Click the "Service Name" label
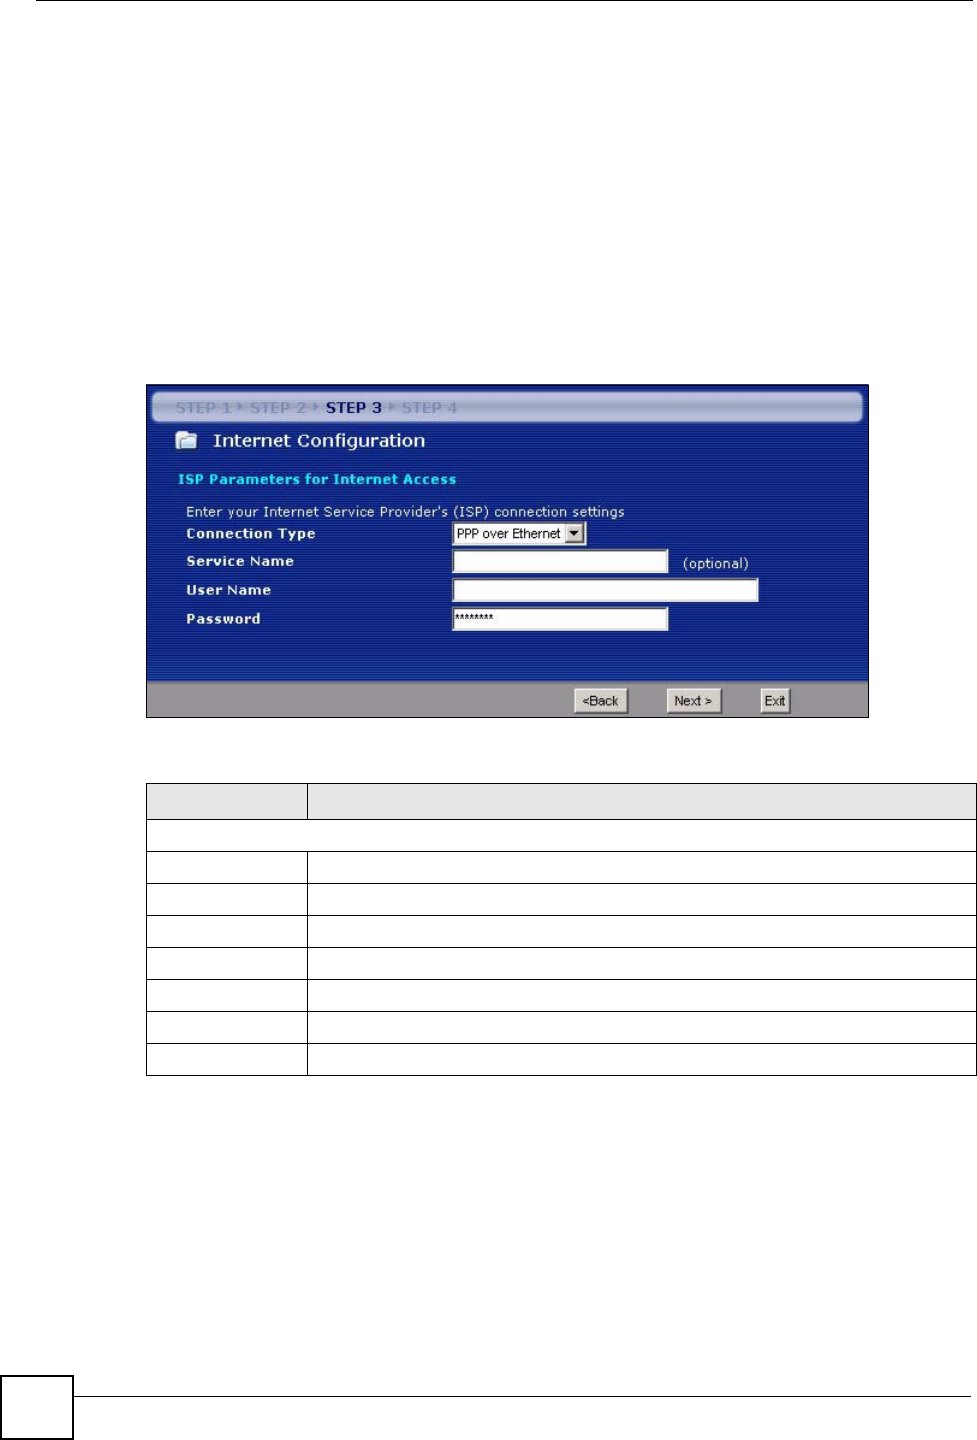 click(240, 562)
